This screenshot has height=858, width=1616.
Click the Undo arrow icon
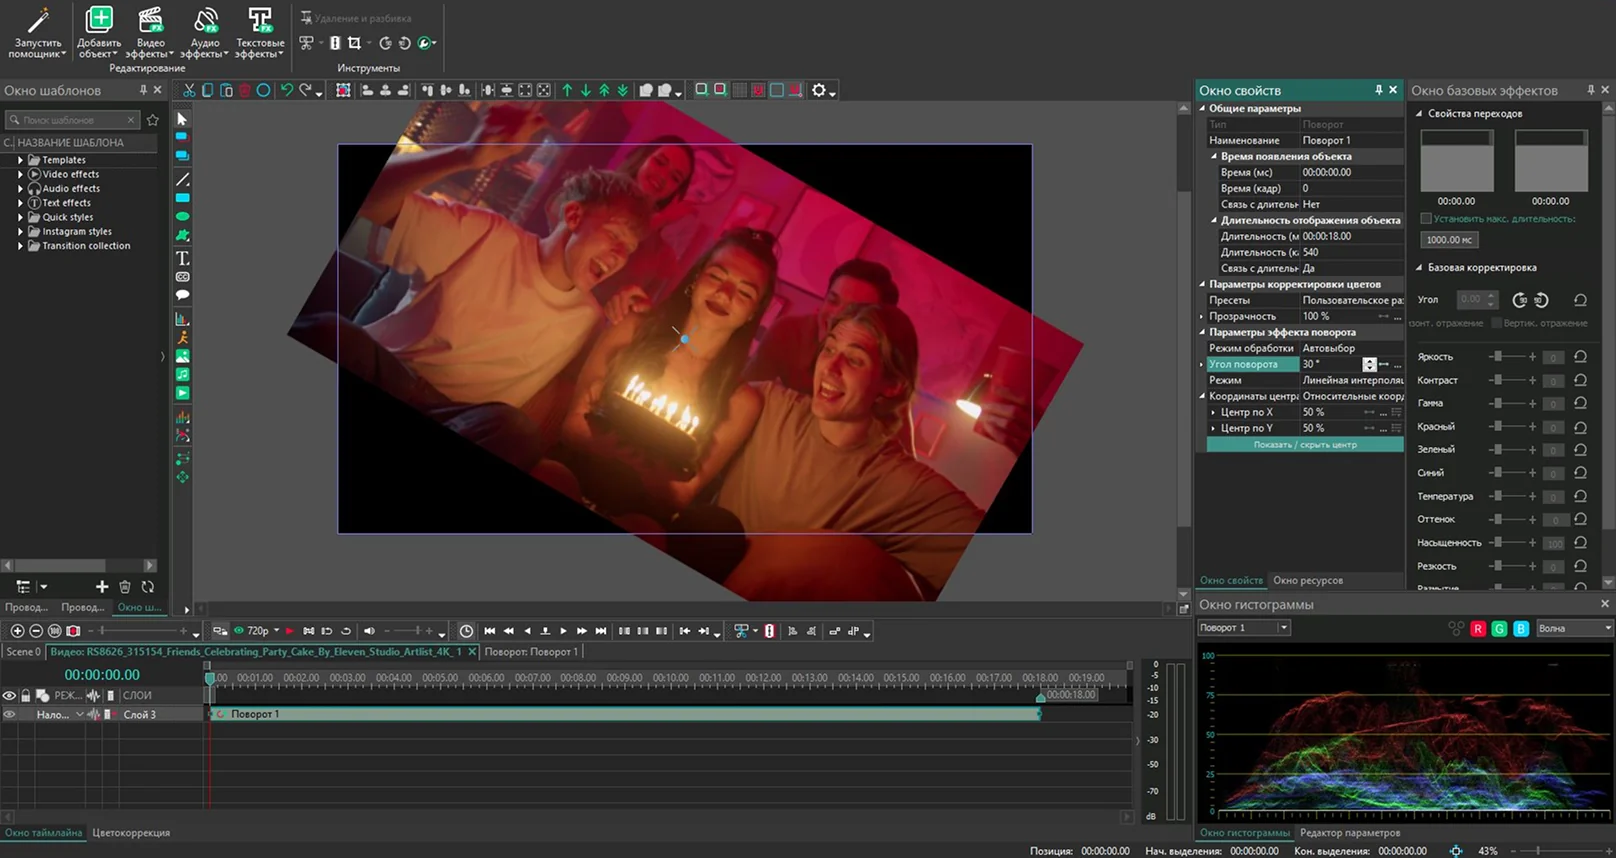[287, 90]
